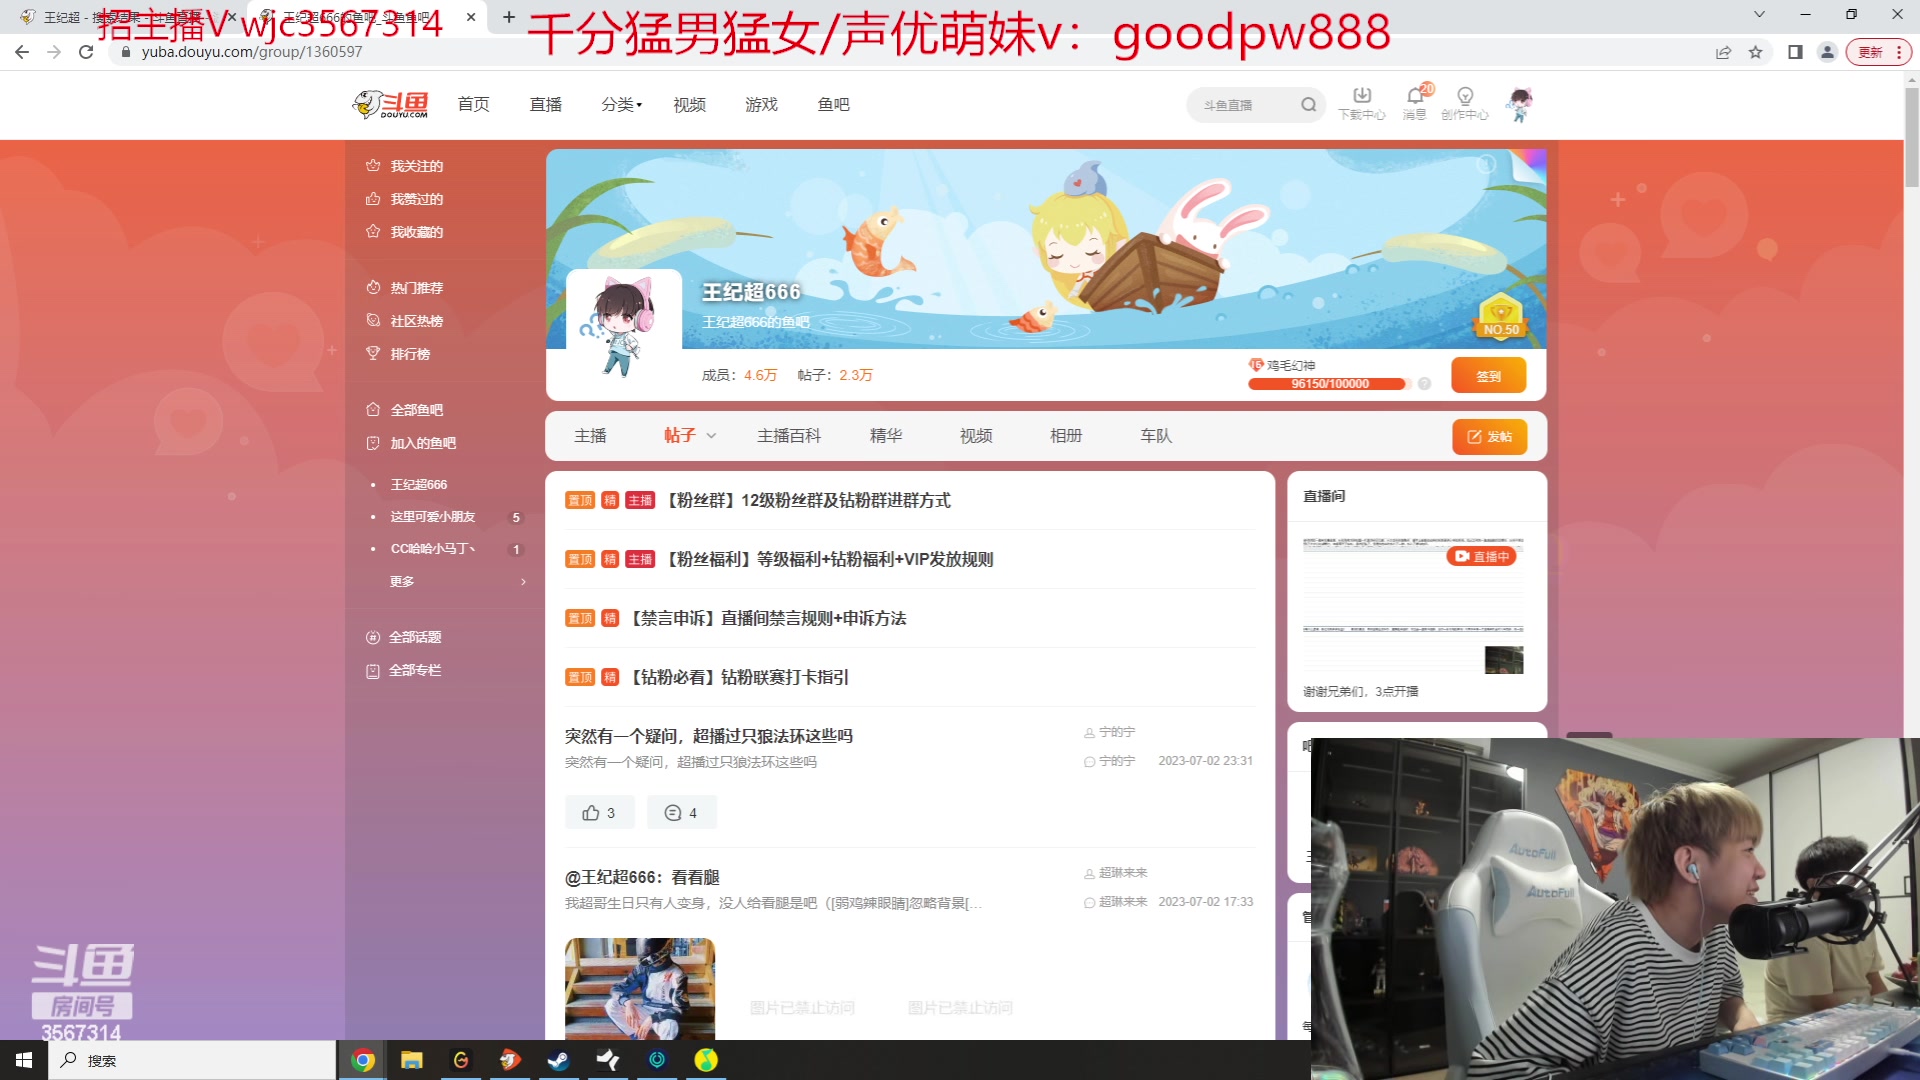Close the second browser tab

coord(471,17)
